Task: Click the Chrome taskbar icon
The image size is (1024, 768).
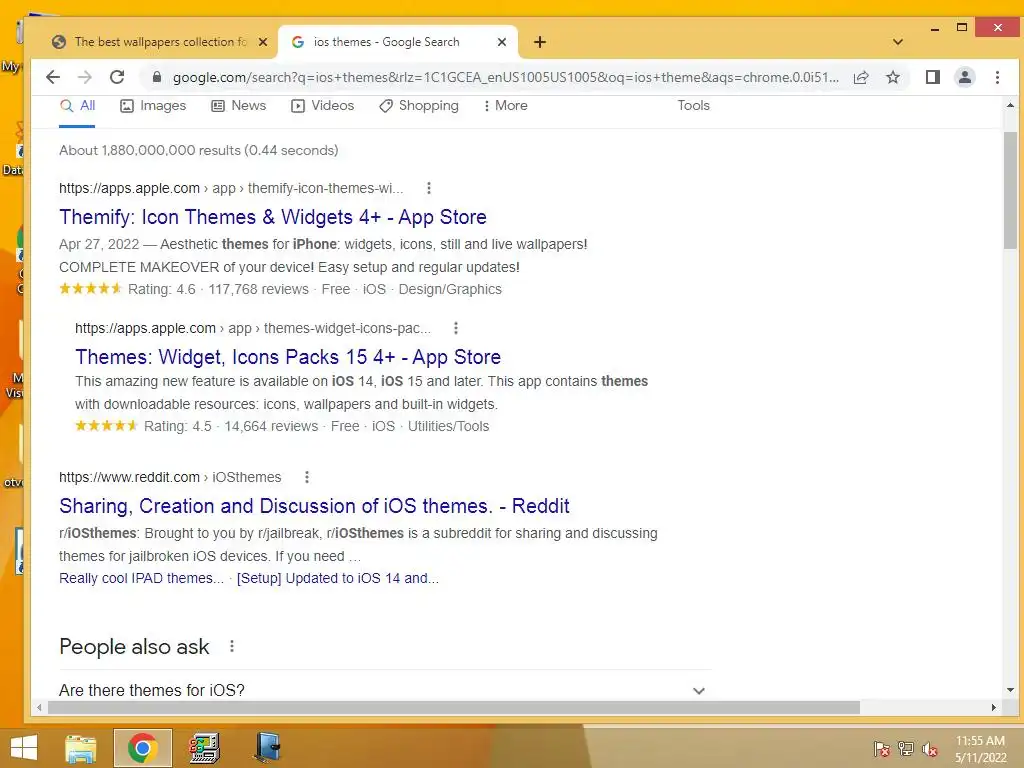Action: point(142,748)
